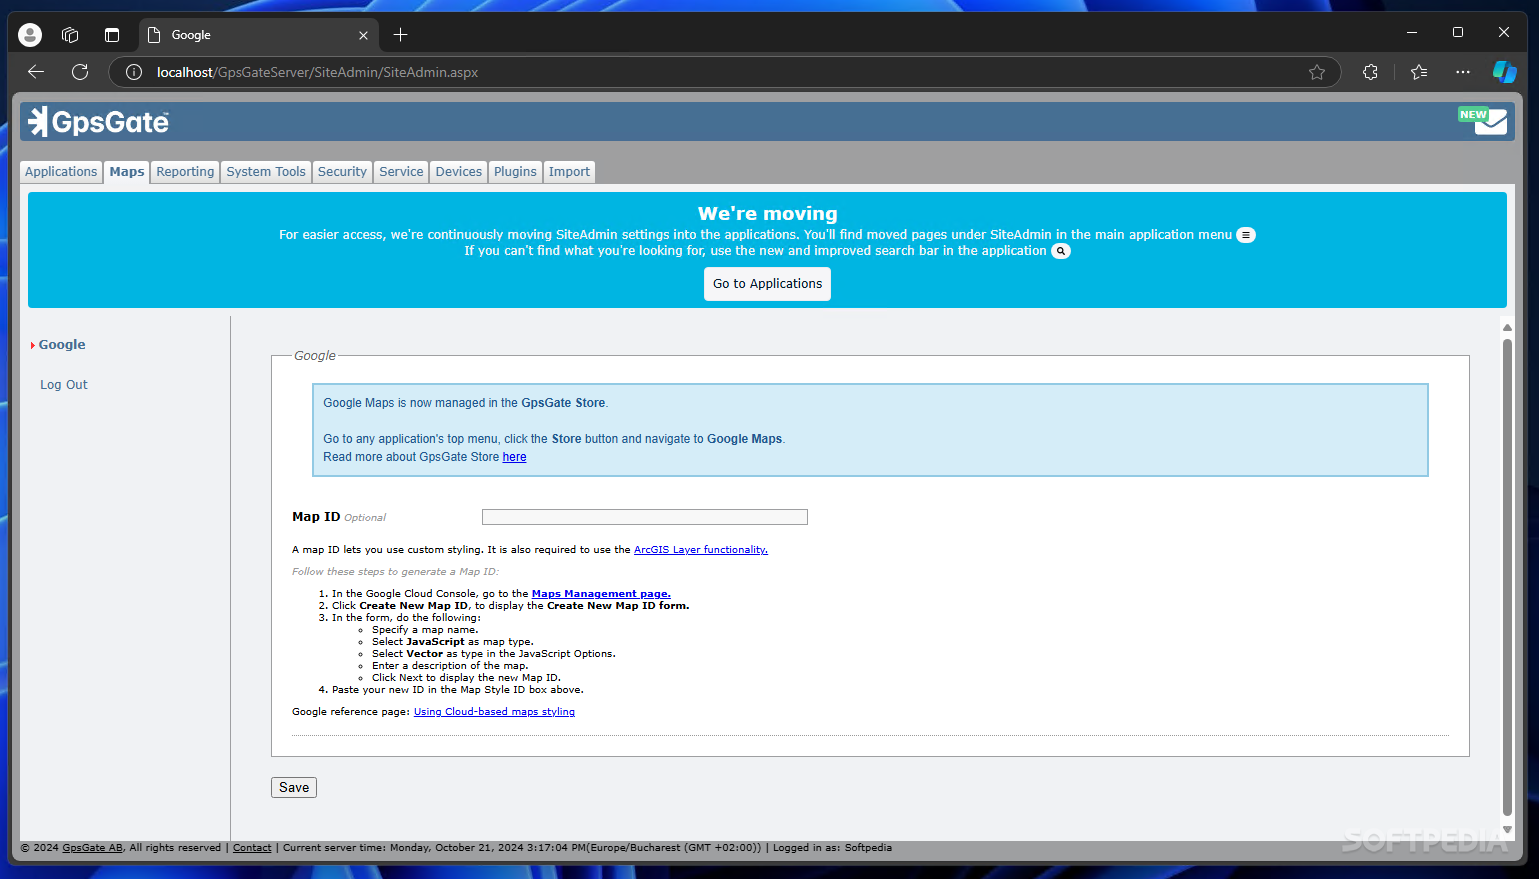Click the browser address bar URL
Screen dimensions: 1539x879
[x=317, y=72]
